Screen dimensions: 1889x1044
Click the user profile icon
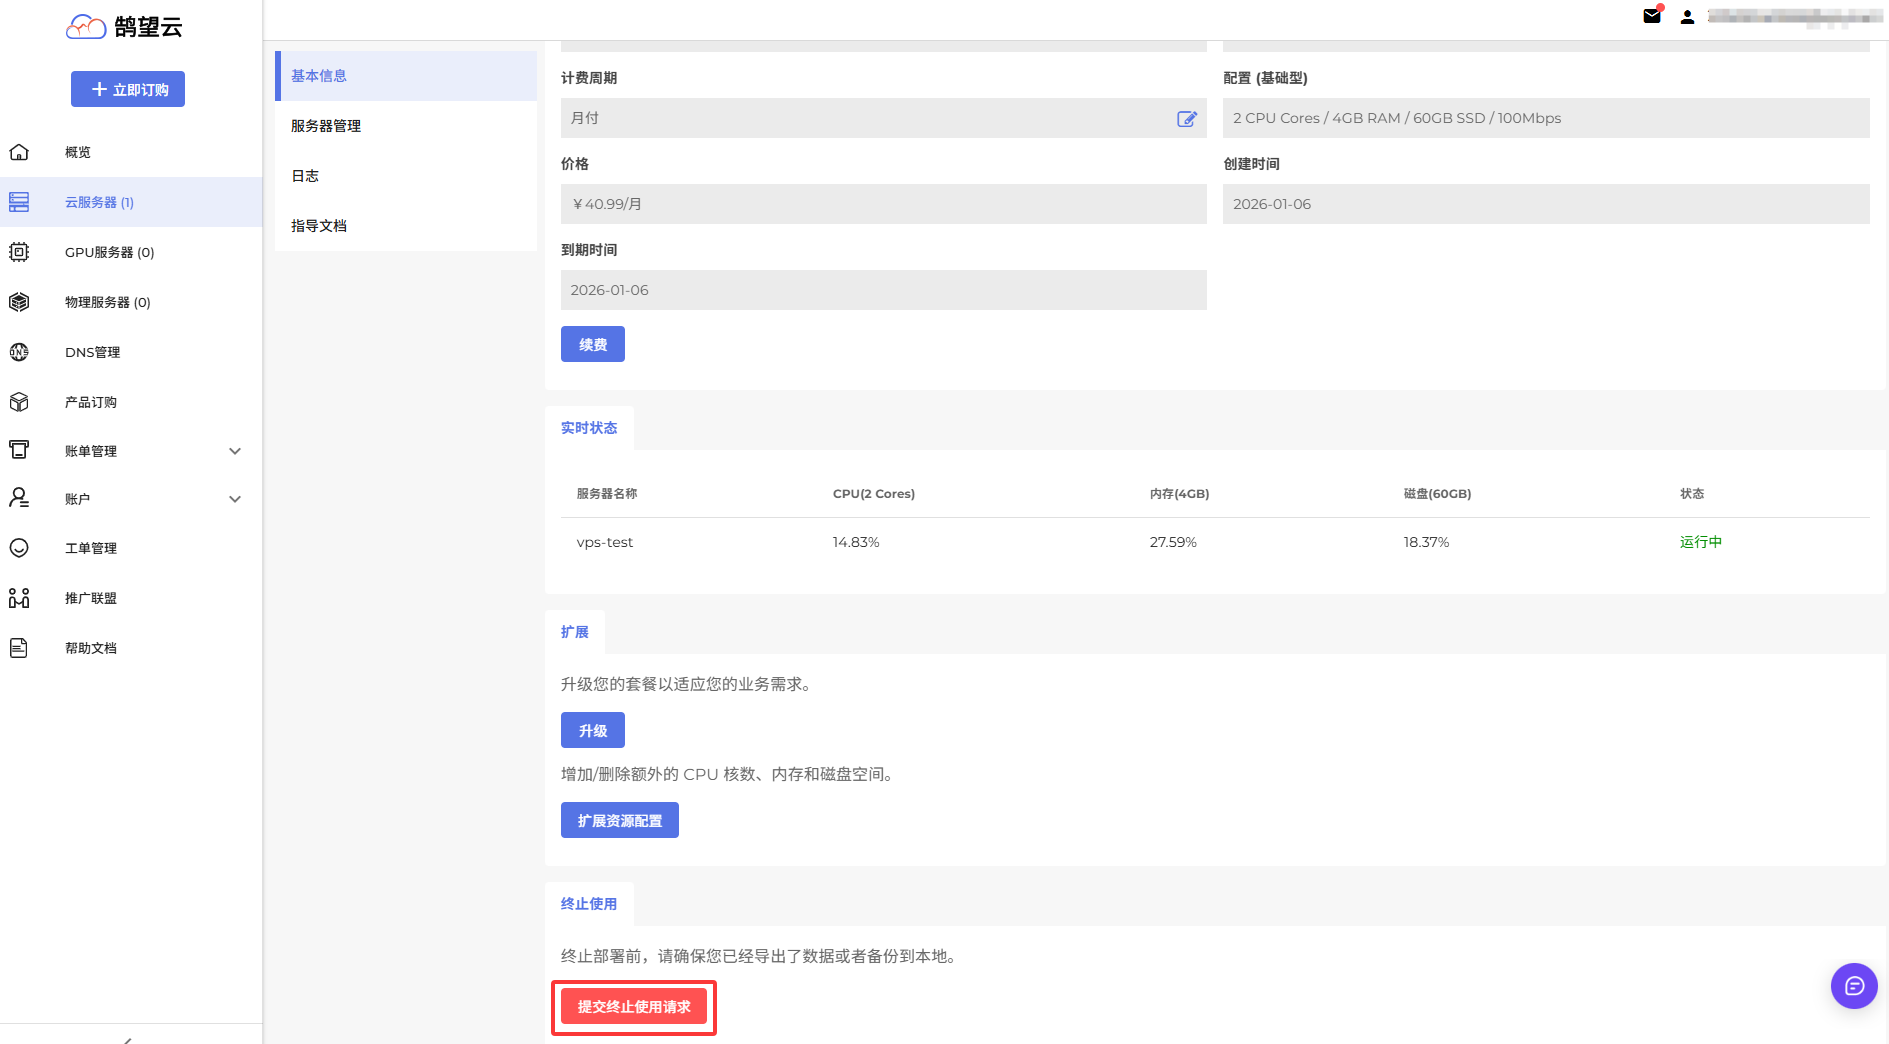[x=1687, y=17]
